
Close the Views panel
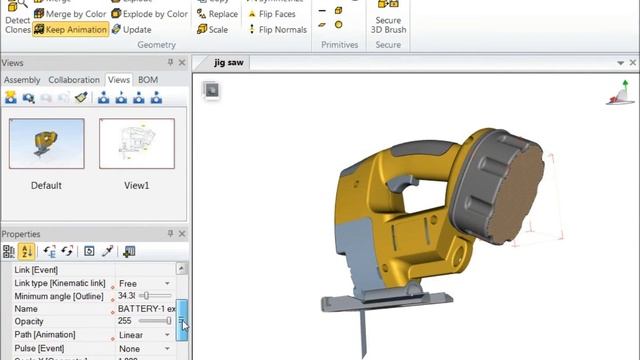(182, 62)
